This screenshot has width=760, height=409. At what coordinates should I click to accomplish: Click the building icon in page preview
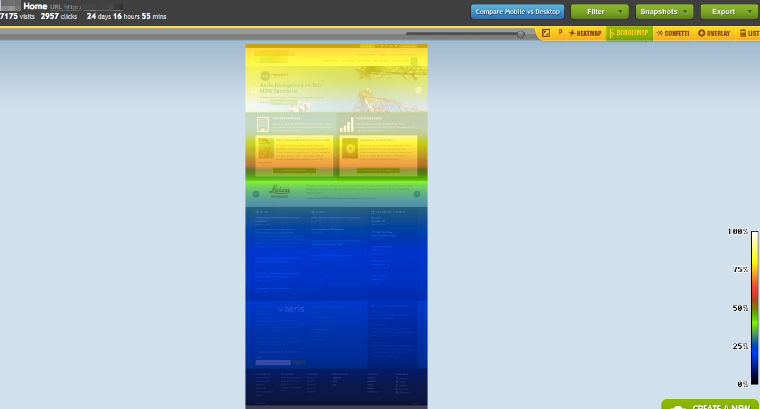pos(263,125)
